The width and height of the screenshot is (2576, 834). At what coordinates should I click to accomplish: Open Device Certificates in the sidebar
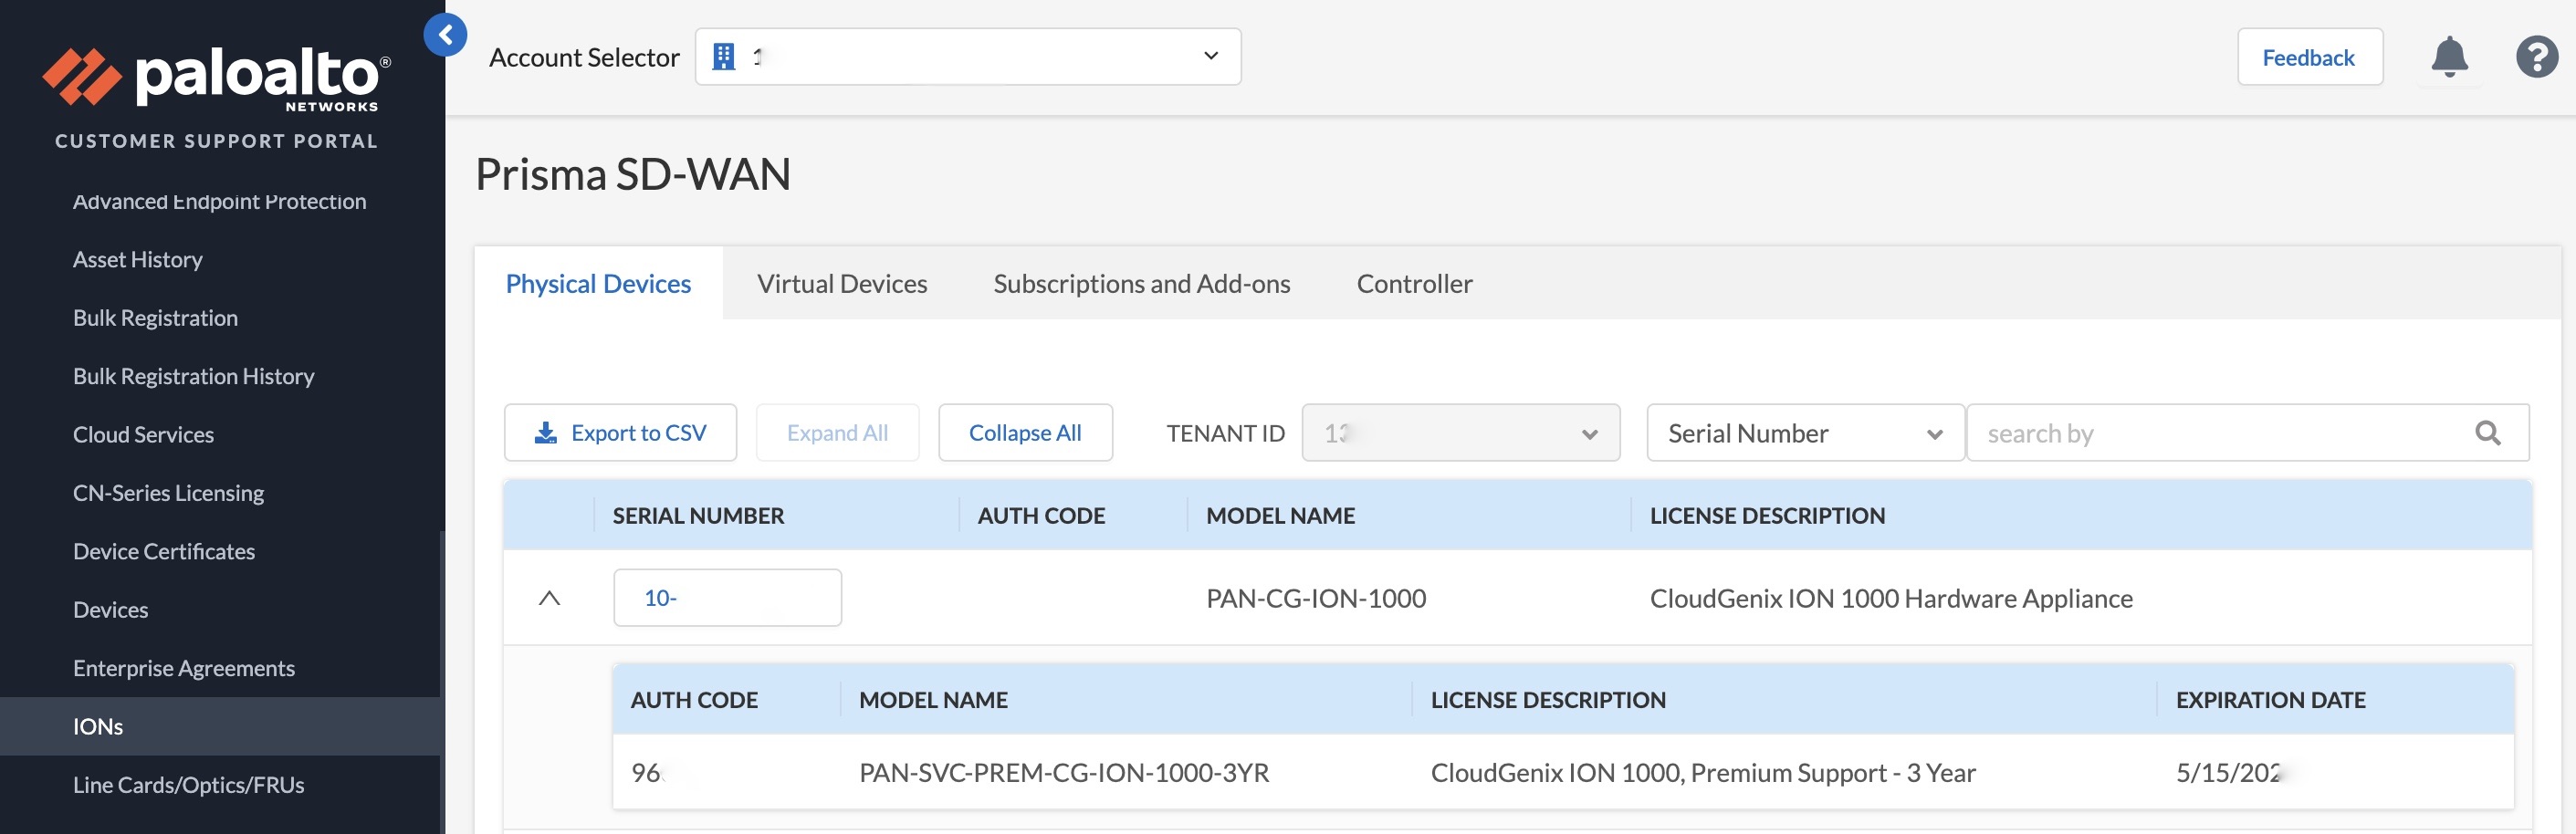[x=164, y=551]
